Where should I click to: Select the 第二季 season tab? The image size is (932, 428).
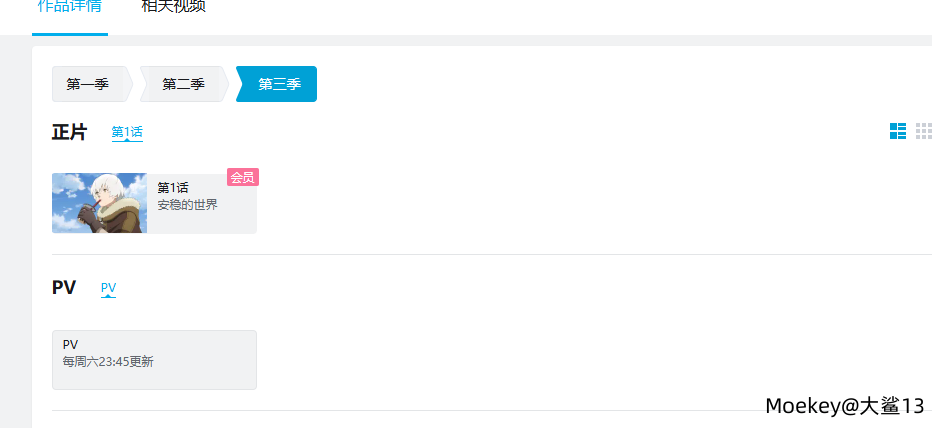point(183,84)
